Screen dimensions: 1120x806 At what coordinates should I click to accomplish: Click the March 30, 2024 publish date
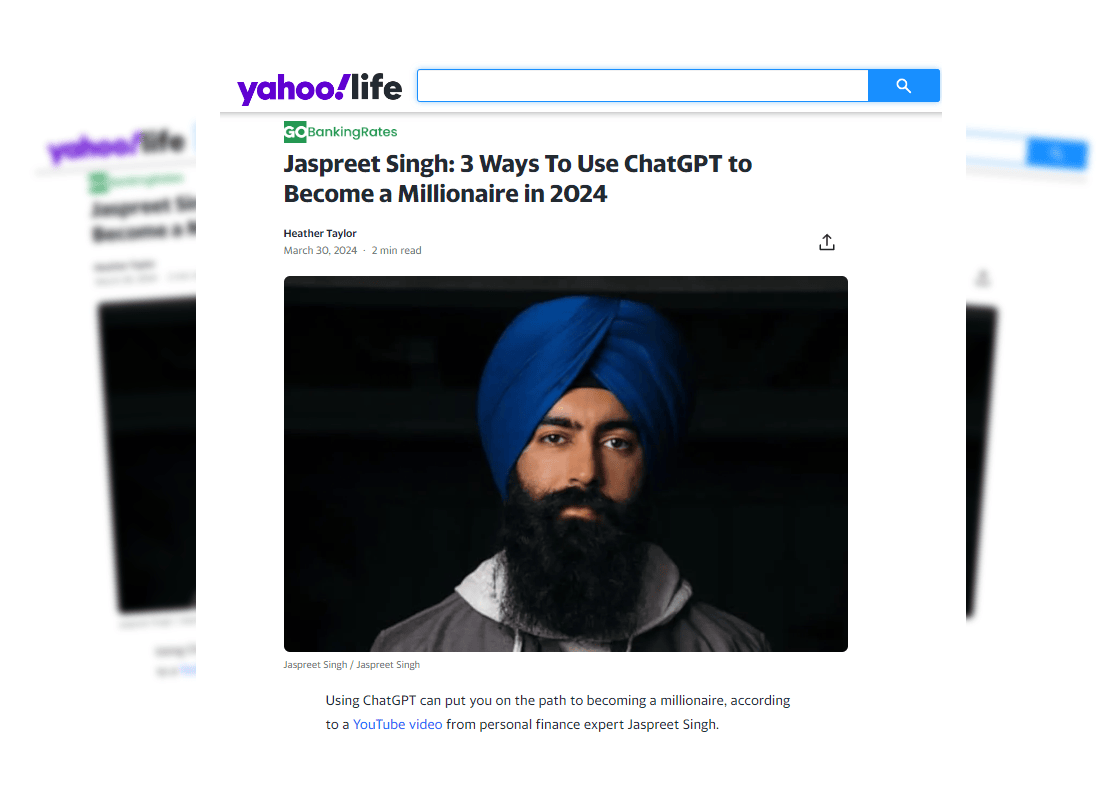[x=320, y=250]
